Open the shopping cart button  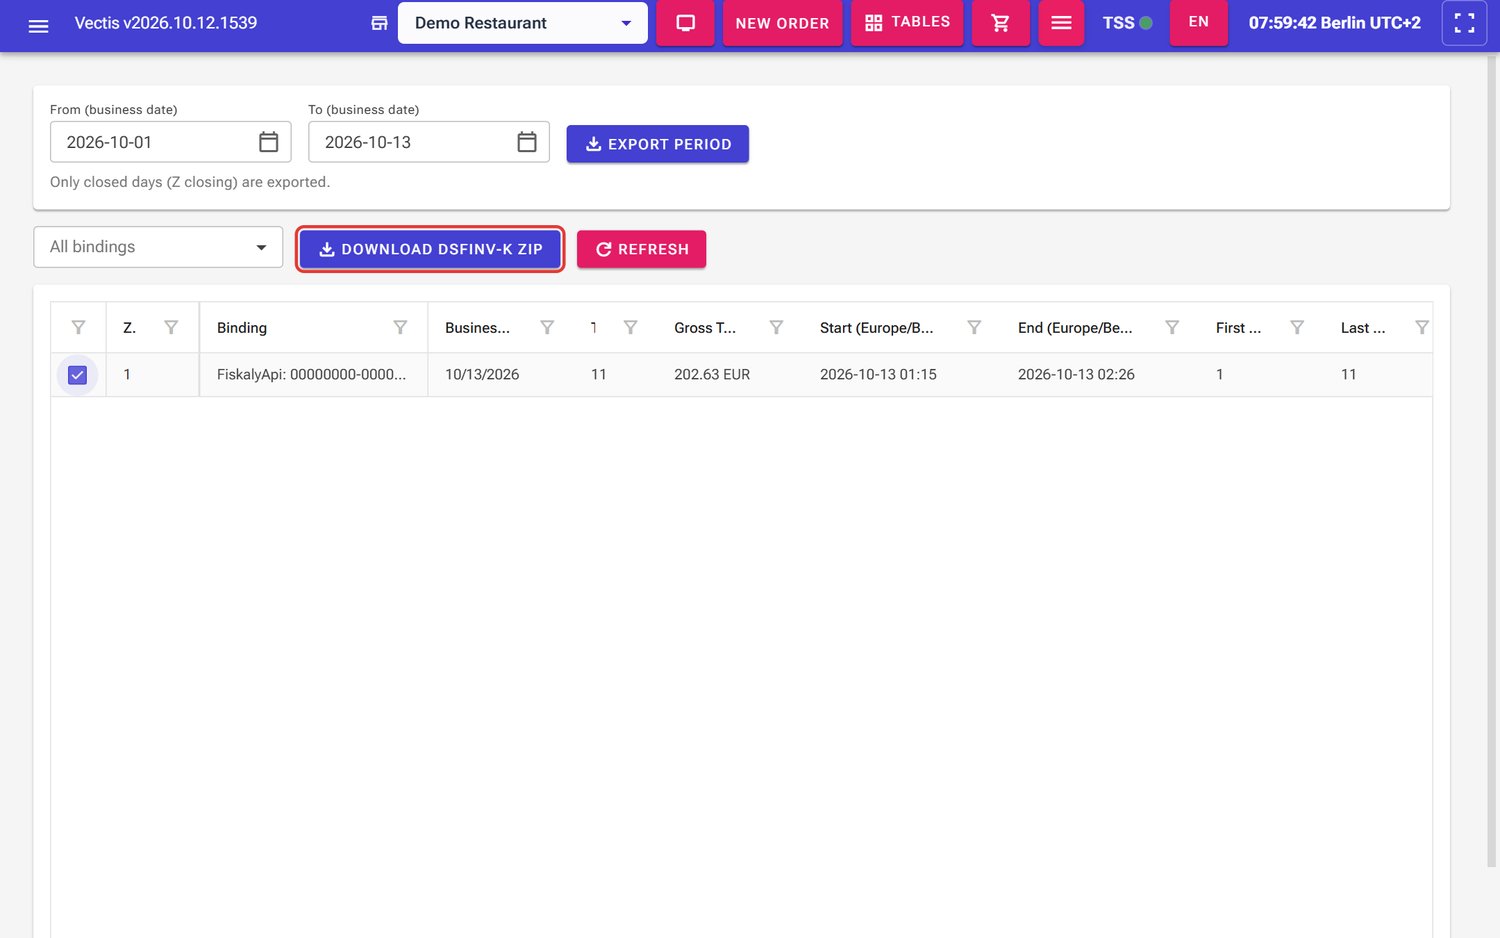pyautogui.click(x=1000, y=23)
